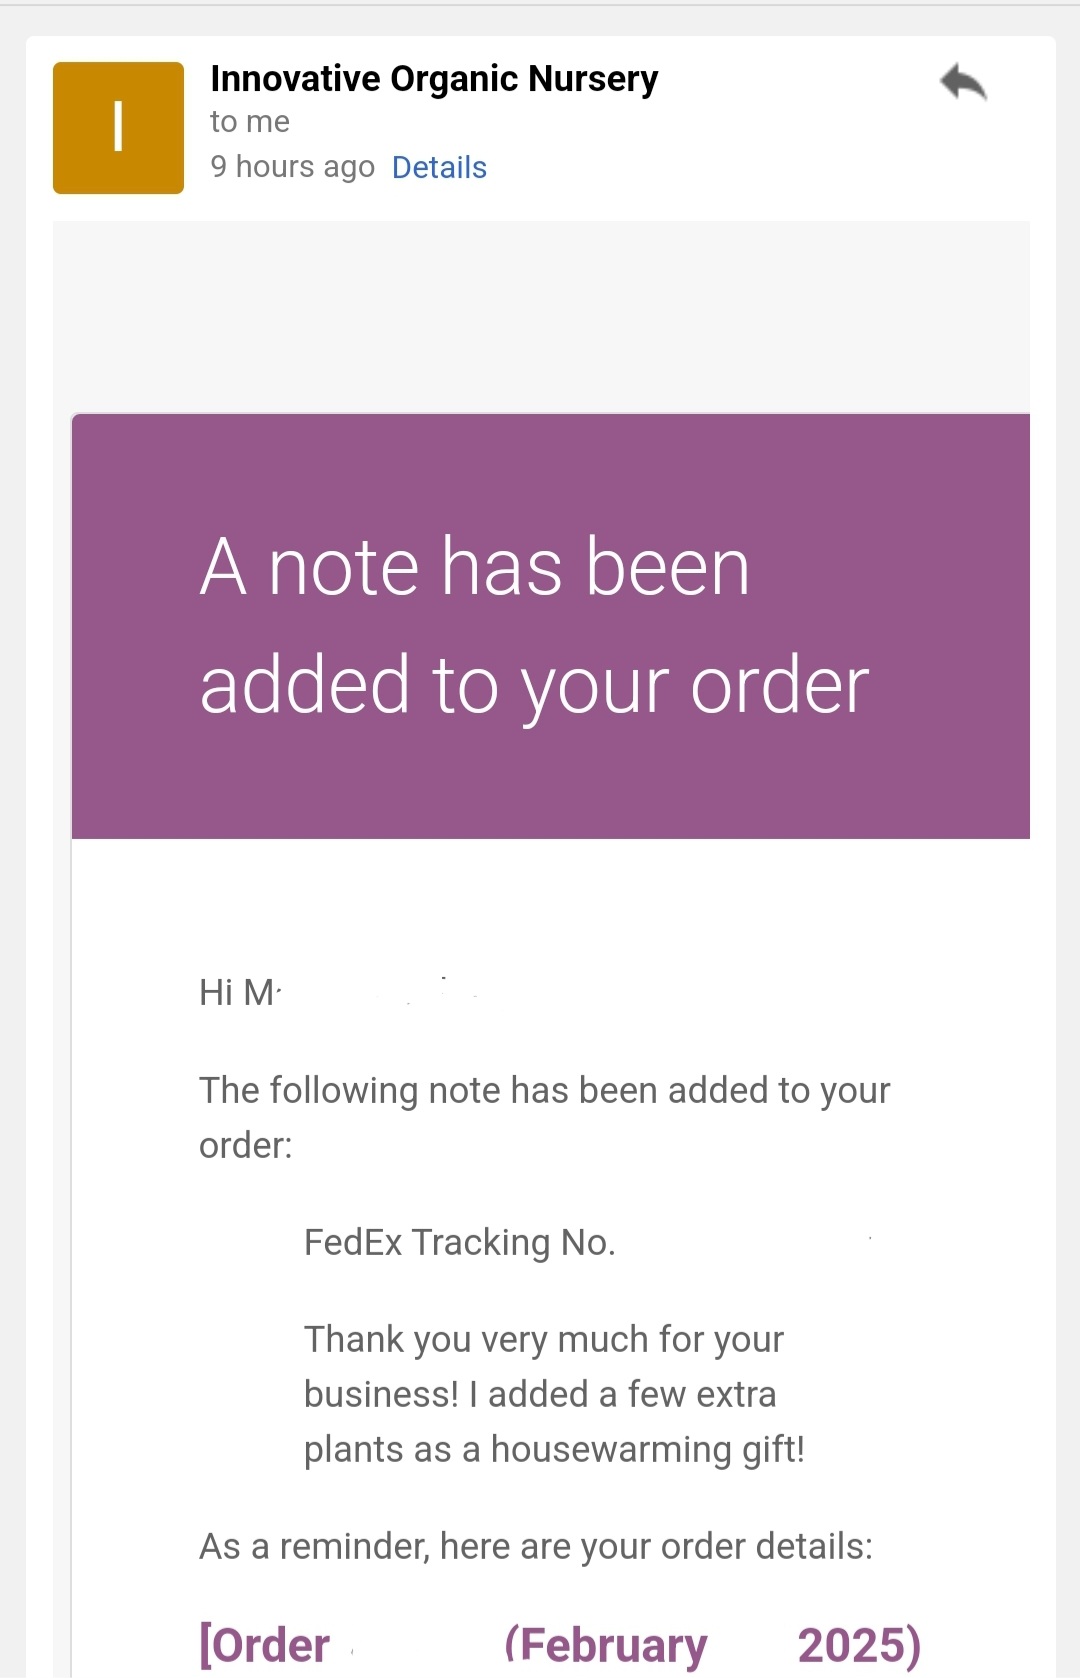Click the 'A note has been' heading line
Screen dimensions: 1080x1678
pyautogui.click(x=475, y=567)
